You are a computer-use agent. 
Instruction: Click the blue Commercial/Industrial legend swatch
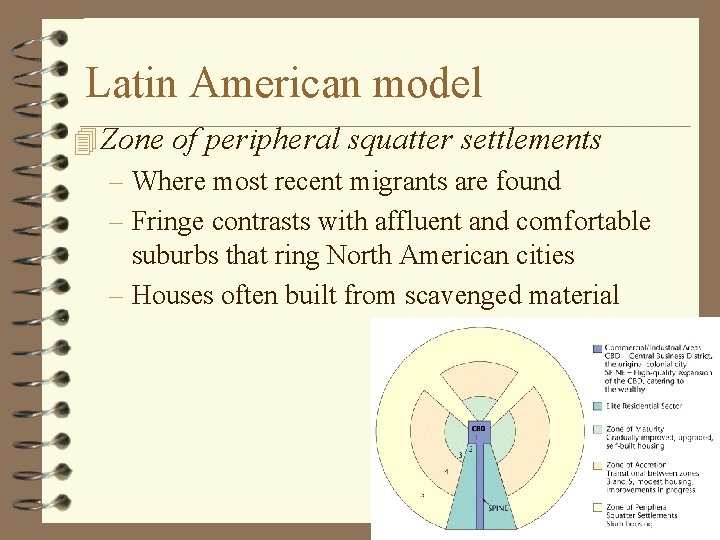click(597, 349)
